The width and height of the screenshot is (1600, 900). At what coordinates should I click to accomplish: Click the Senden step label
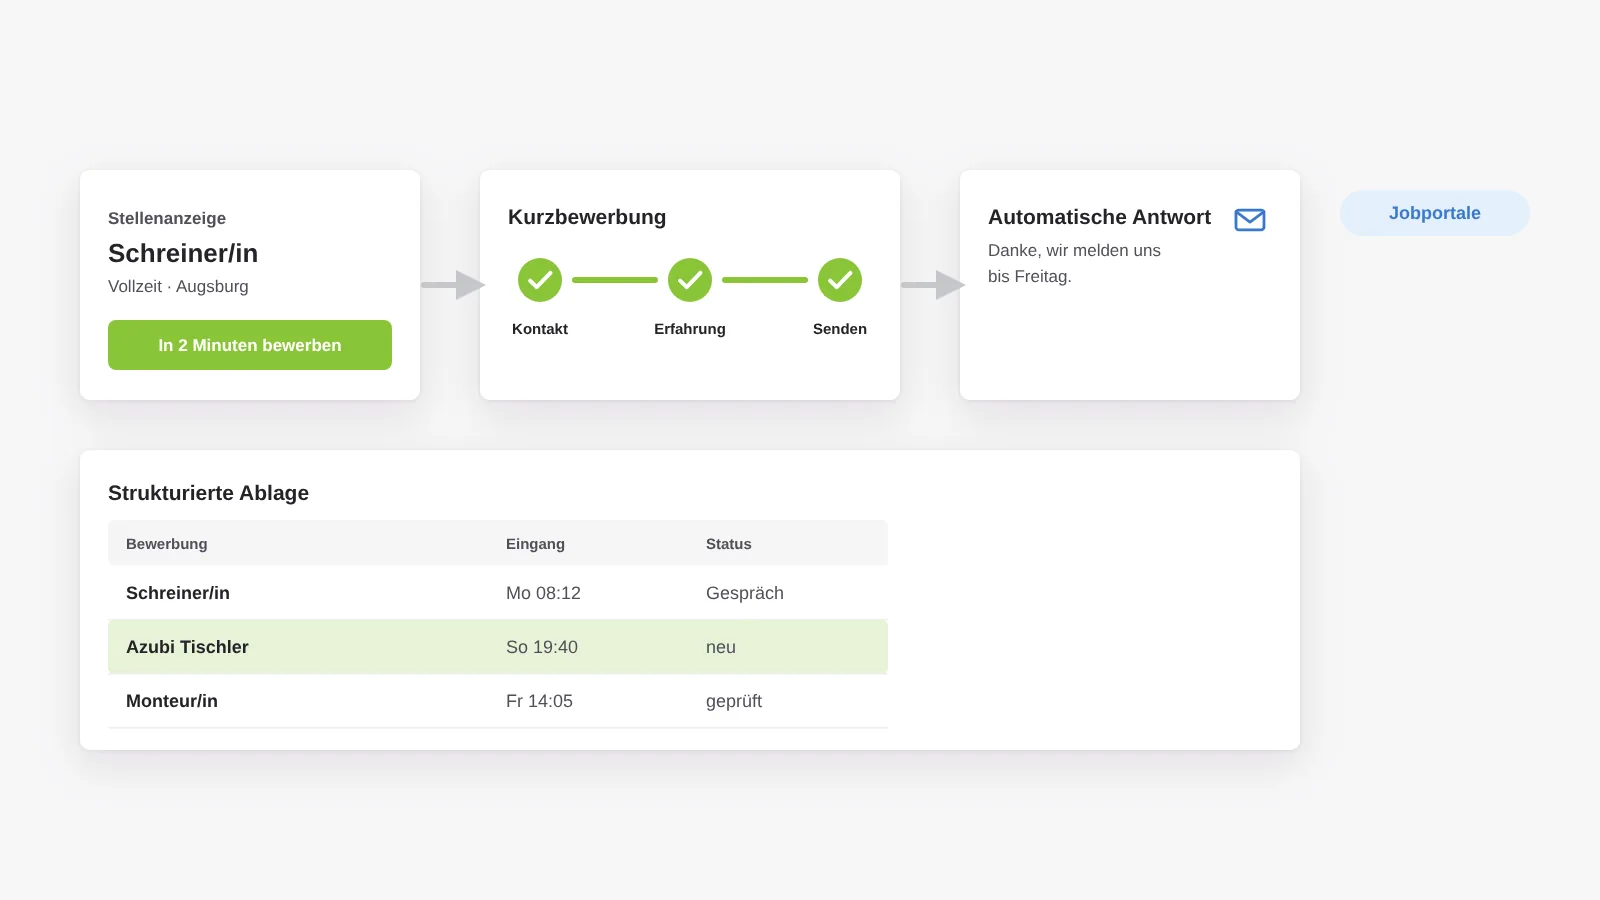pos(840,329)
